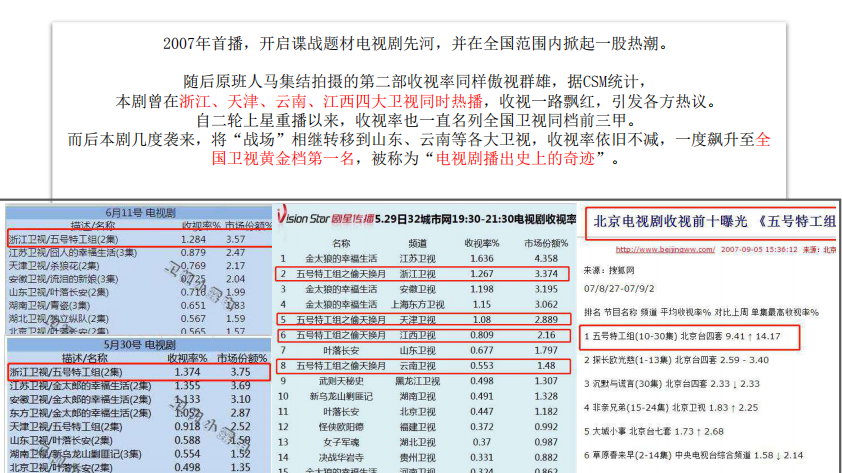This screenshot has height=473, width=842.
Task: Click the Zhejiang TV row with rating 1.284
Action: click(x=138, y=240)
